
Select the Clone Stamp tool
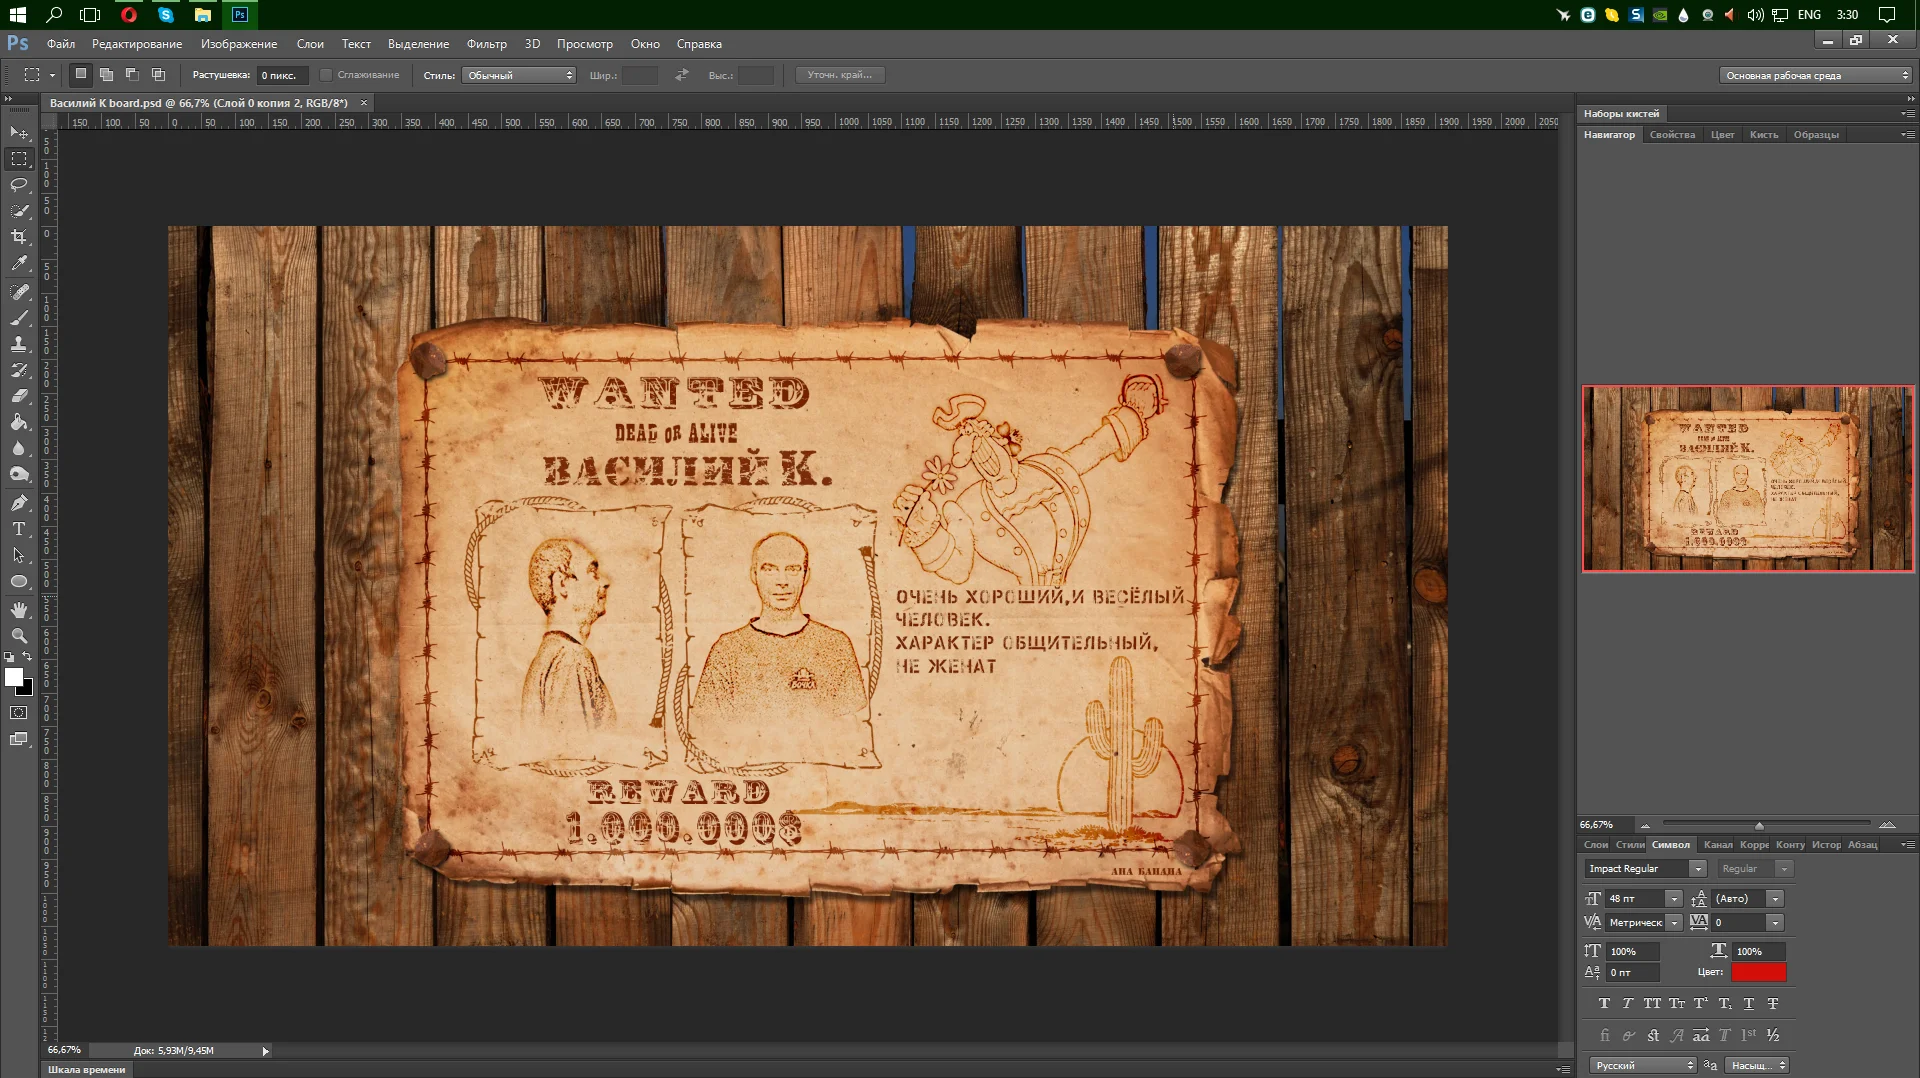(19, 344)
